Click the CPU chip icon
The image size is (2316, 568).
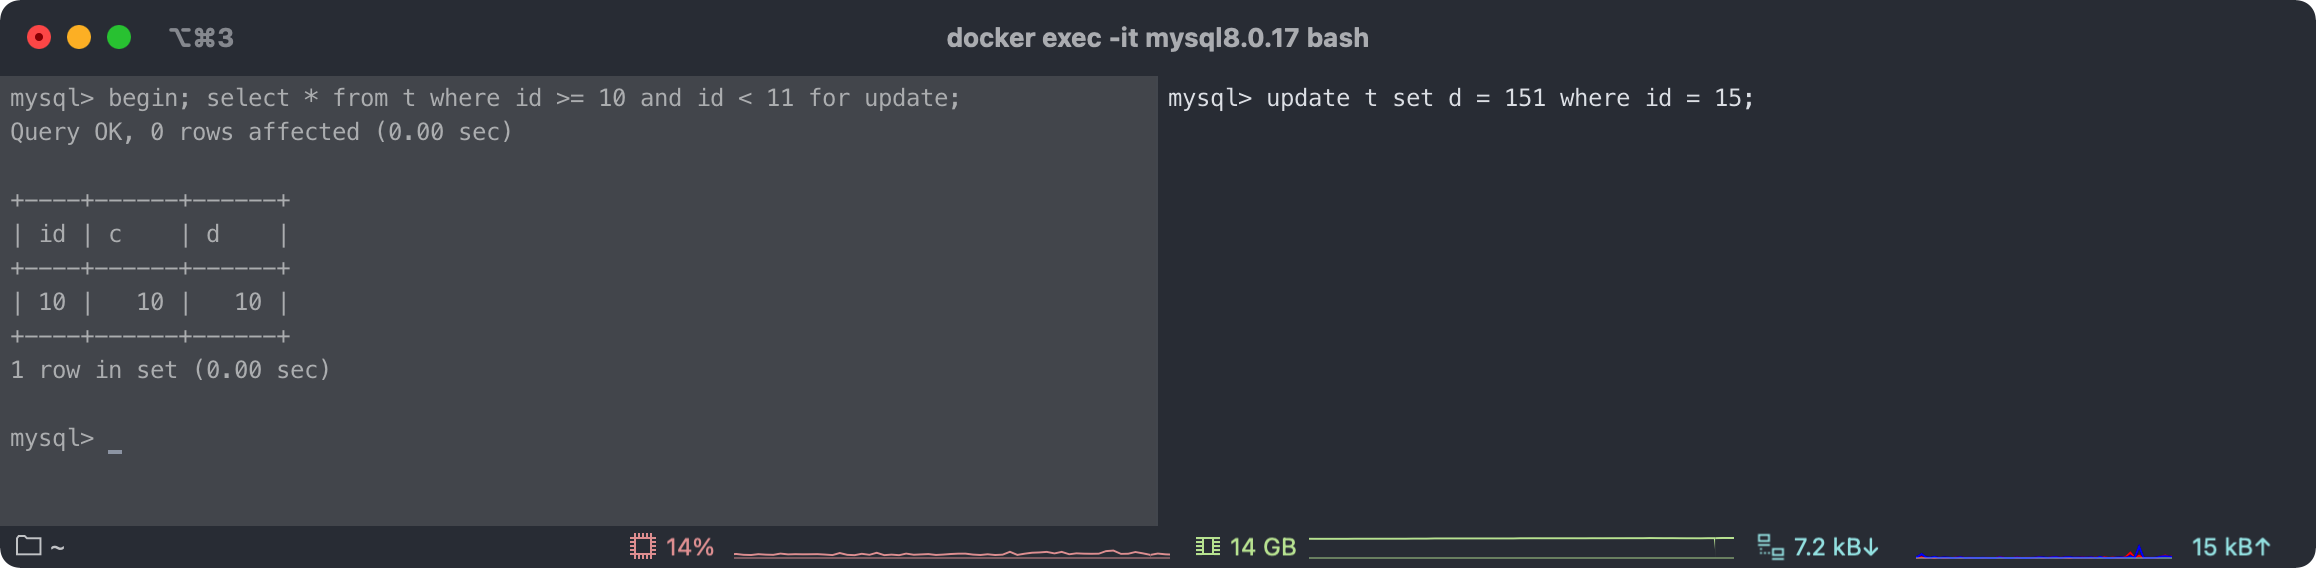click(642, 546)
